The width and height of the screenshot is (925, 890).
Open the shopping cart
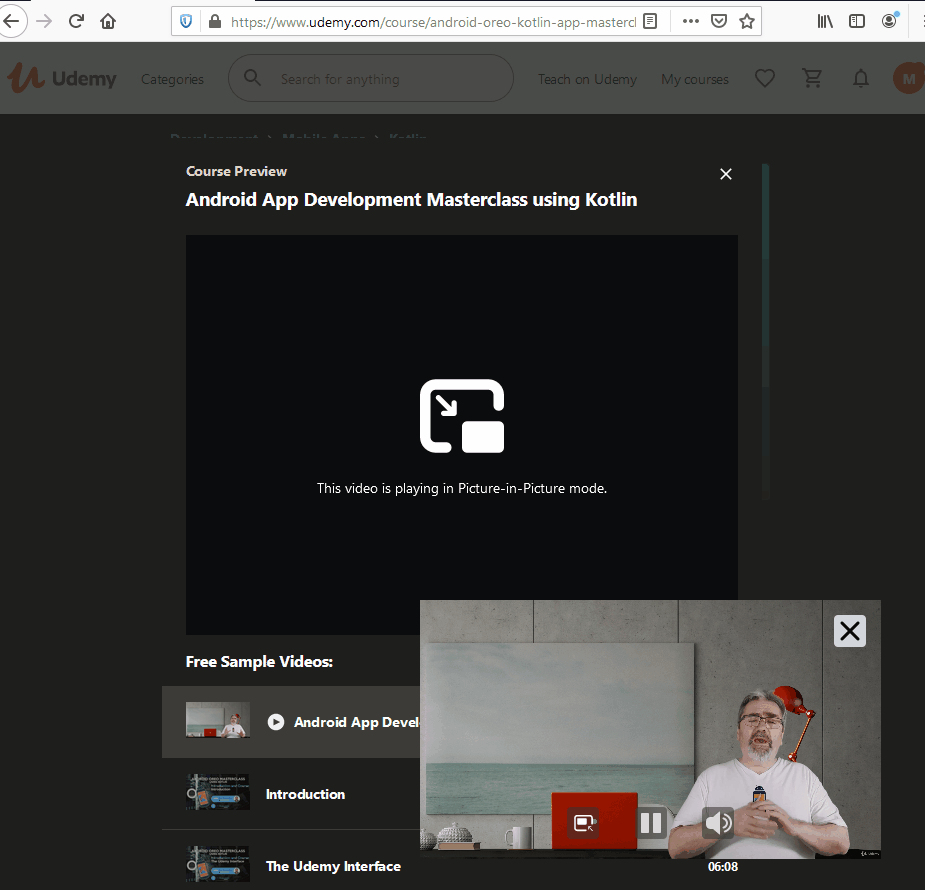point(812,78)
